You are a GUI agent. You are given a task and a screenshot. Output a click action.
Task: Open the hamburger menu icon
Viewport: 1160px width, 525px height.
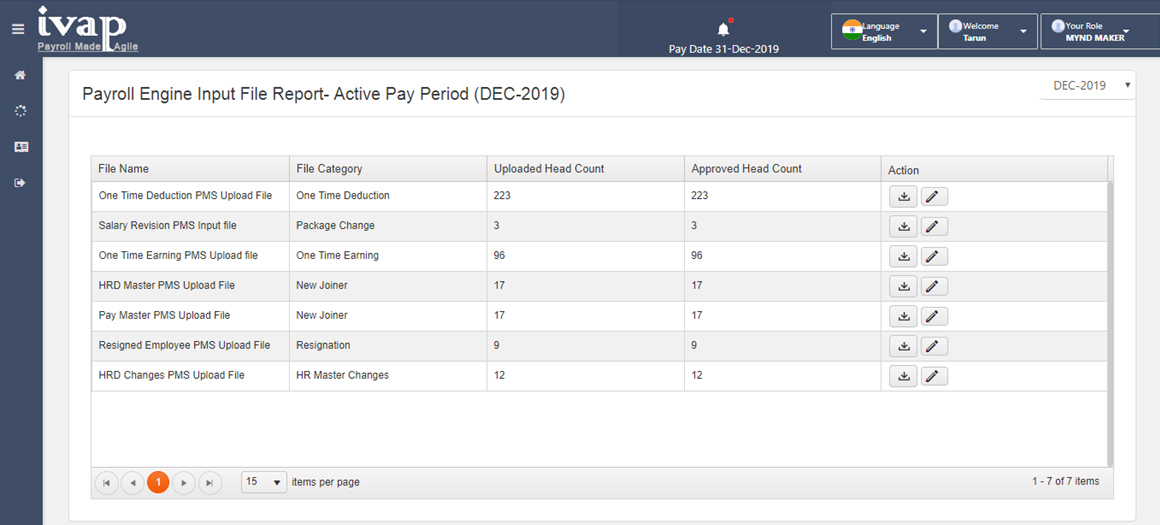pos(18,30)
